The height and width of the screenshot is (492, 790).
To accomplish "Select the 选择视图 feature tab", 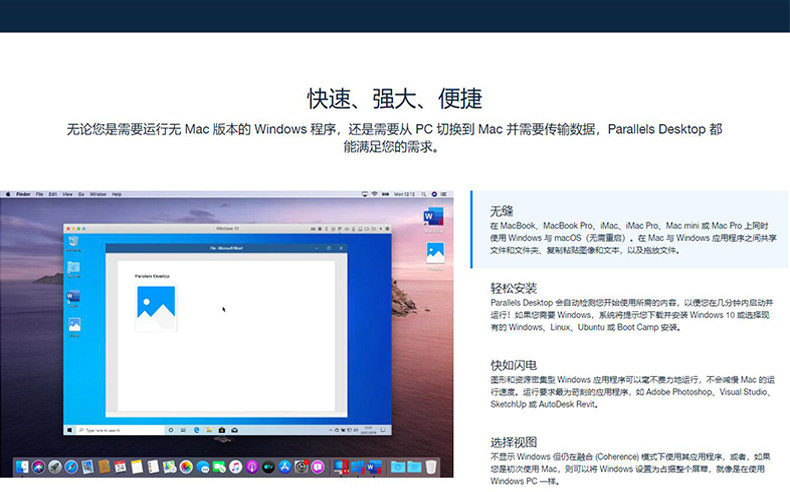I will click(632, 461).
